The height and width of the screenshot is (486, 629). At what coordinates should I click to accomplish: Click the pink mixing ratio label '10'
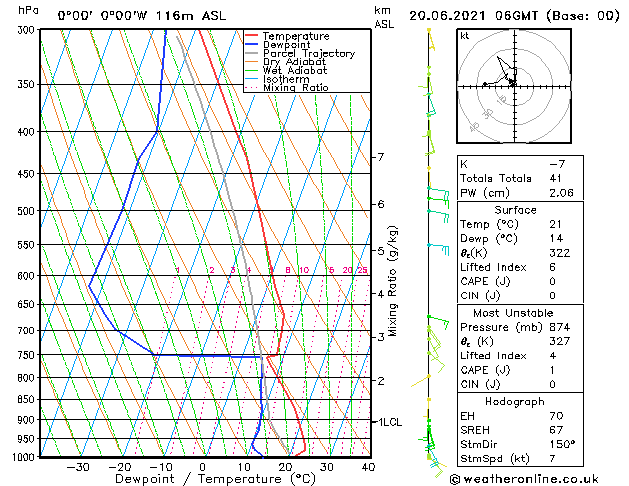coord(304,270)
